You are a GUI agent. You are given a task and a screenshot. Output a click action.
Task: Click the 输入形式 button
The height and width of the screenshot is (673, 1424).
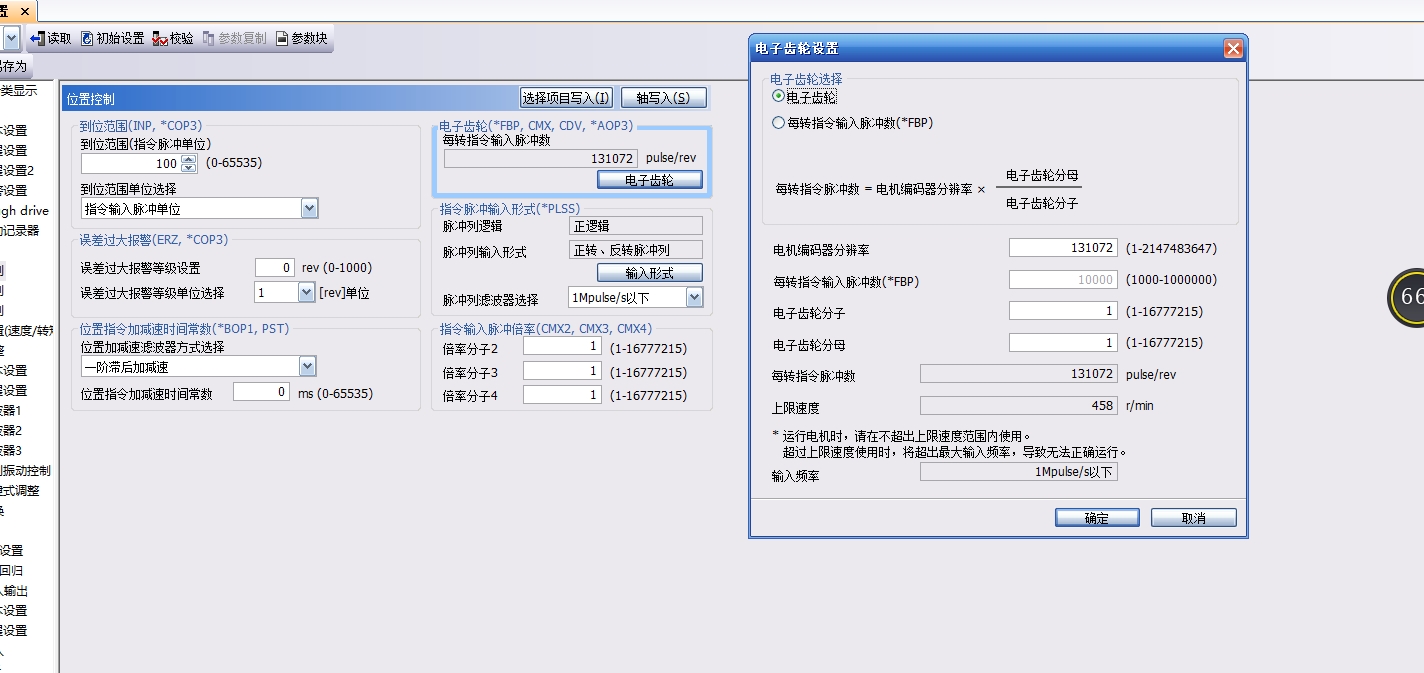(x=649, y=273)
